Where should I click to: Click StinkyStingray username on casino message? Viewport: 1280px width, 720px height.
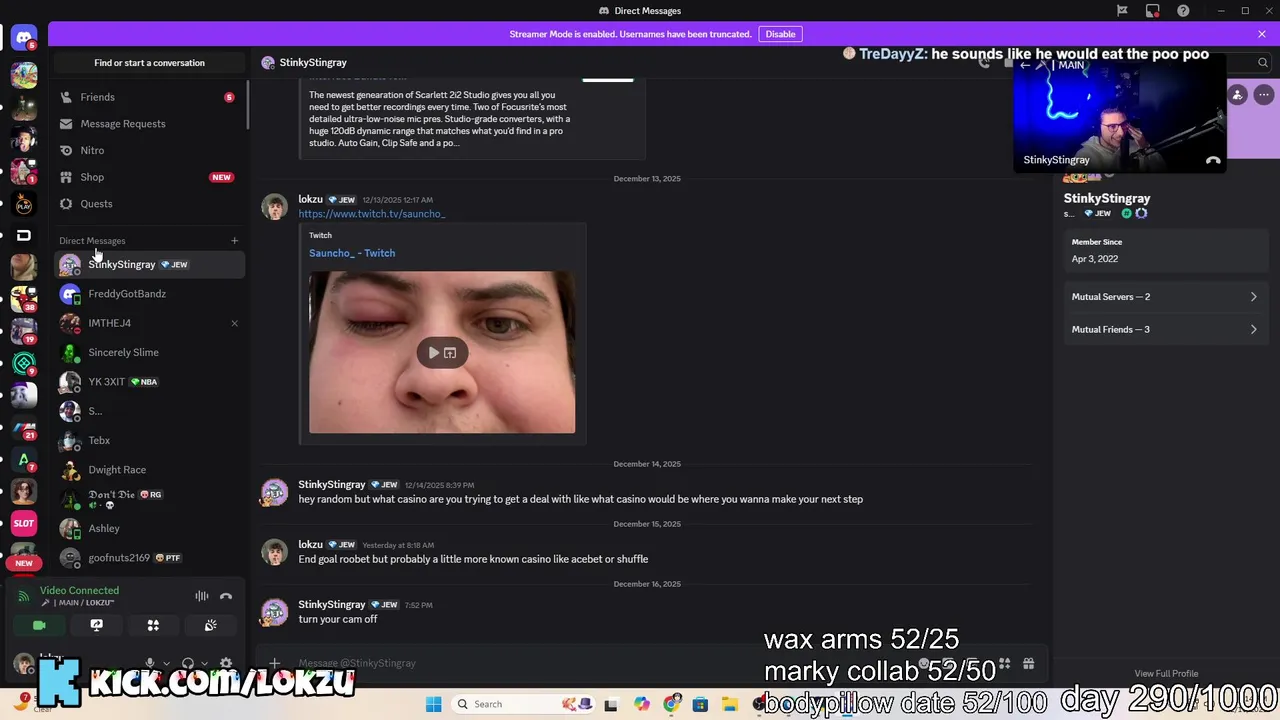[x=332, y=485]
